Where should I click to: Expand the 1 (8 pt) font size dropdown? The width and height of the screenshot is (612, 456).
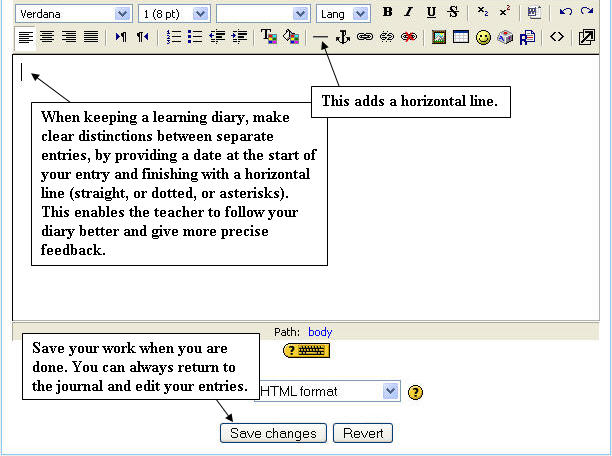tap(173, 14)
